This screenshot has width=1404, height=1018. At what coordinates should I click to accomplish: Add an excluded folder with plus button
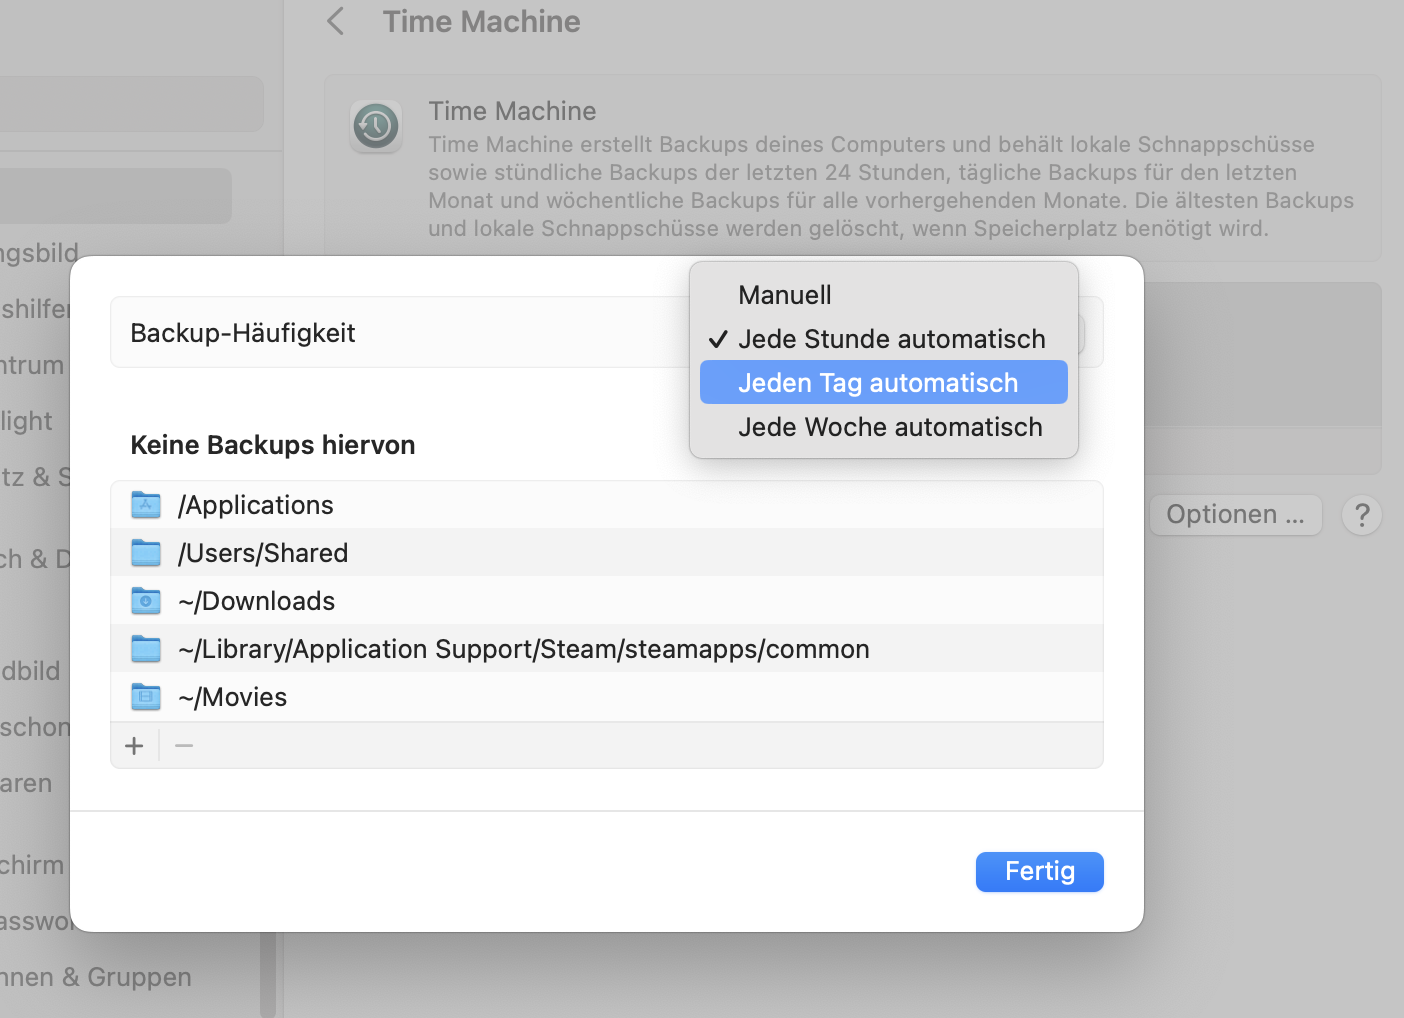pos(134,746)
